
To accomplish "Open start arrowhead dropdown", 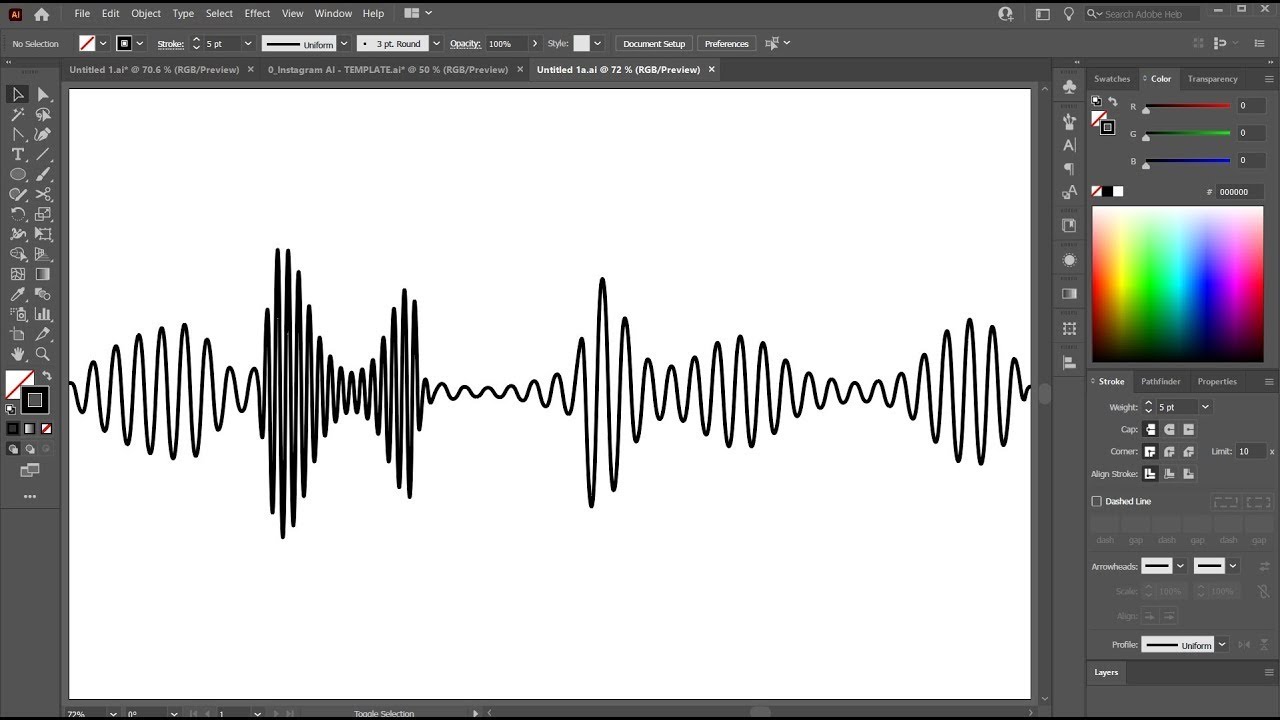I will (x=1180, y=566).
